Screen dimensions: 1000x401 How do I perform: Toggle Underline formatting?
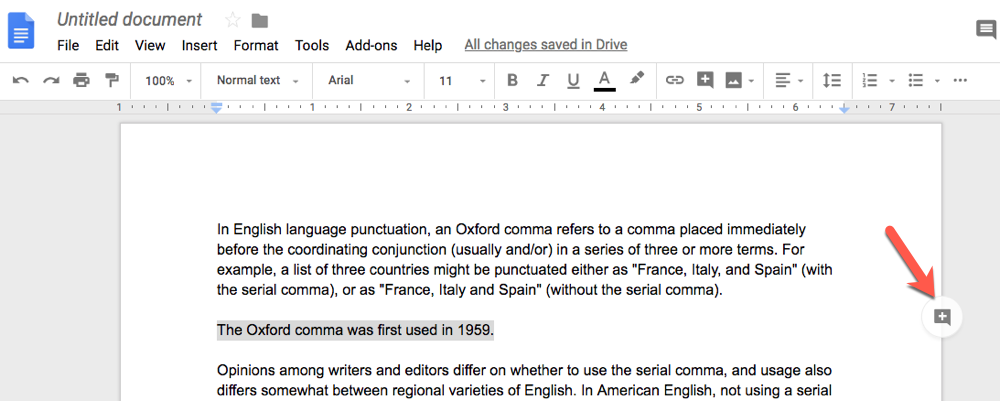[x=573, y=80]
